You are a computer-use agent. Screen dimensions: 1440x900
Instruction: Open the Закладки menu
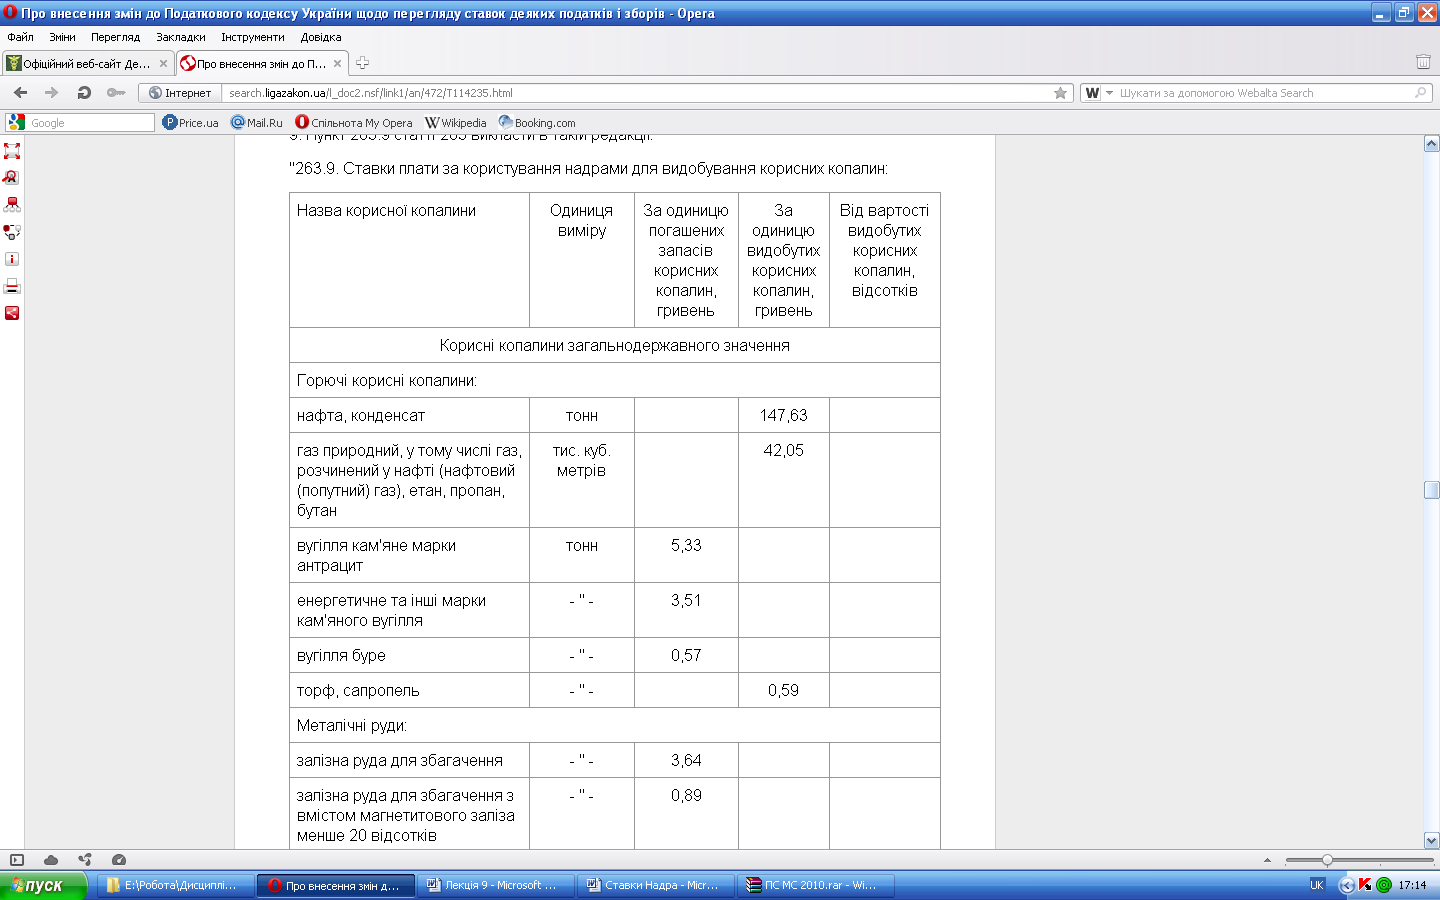pyautogui.click(x=181, y=37)
